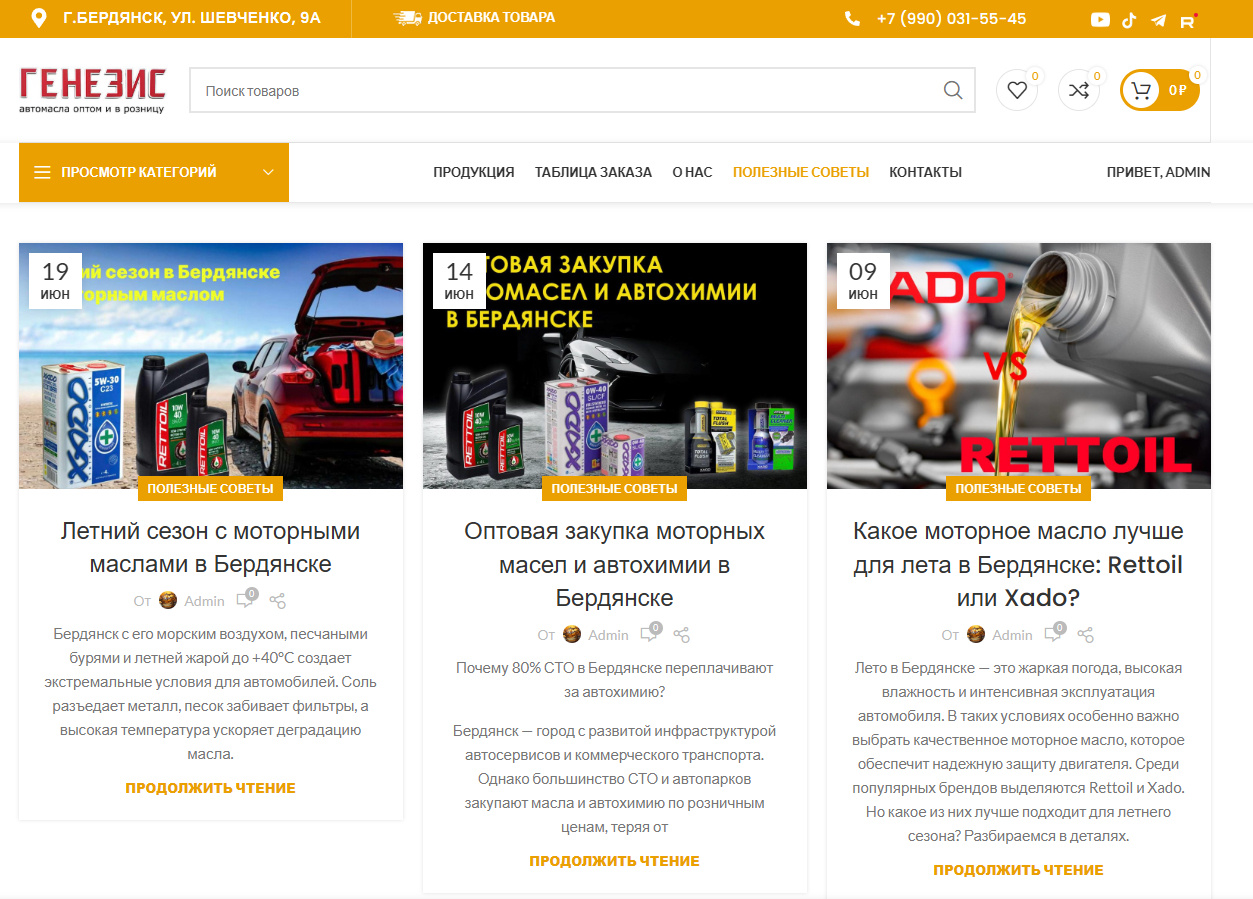
Task: Open comments icon under Летний сезон post
Action: (245, 600)
